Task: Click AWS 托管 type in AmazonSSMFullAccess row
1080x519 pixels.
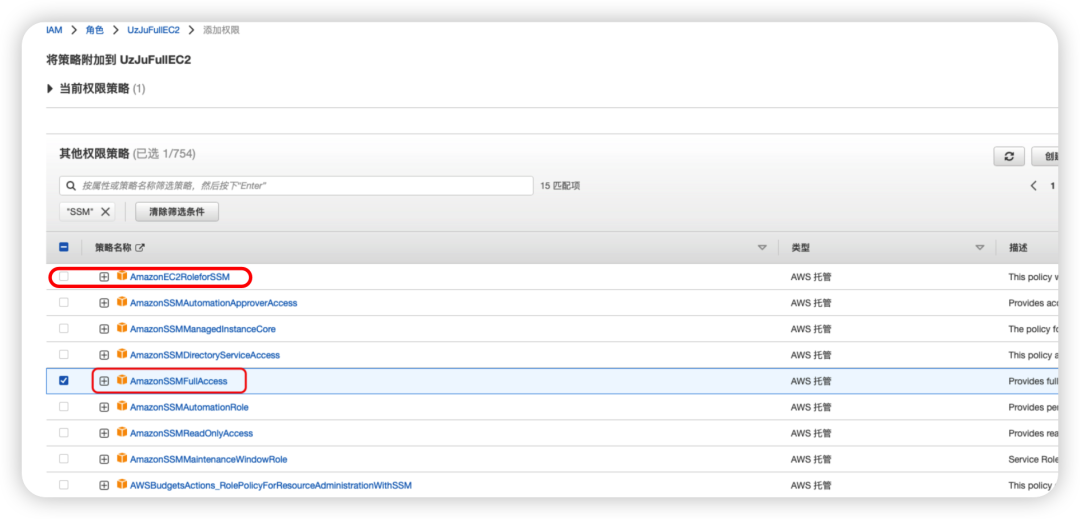Action: (811, 381)
